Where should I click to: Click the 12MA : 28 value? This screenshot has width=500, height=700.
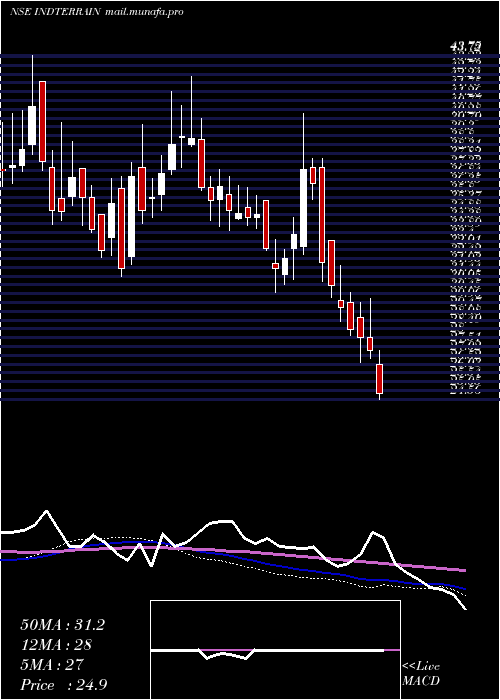[x=56, y=645]
